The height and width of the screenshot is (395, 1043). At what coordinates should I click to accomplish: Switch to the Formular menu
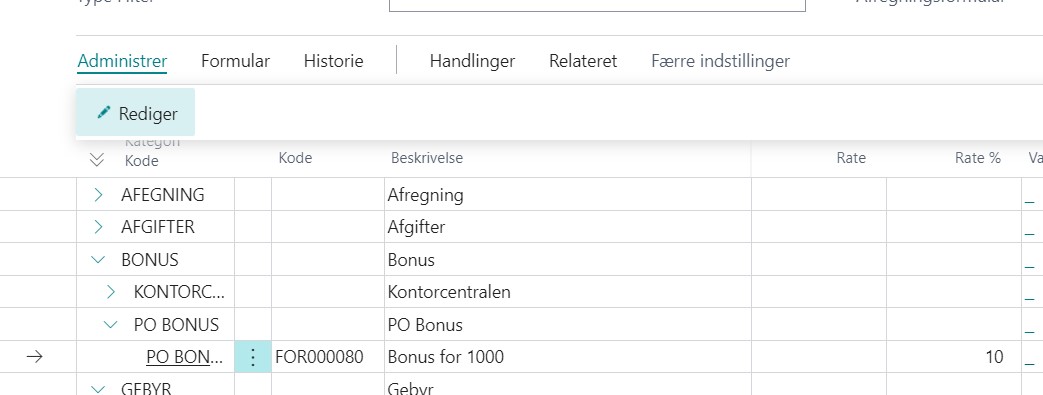(x=235, y=61)
